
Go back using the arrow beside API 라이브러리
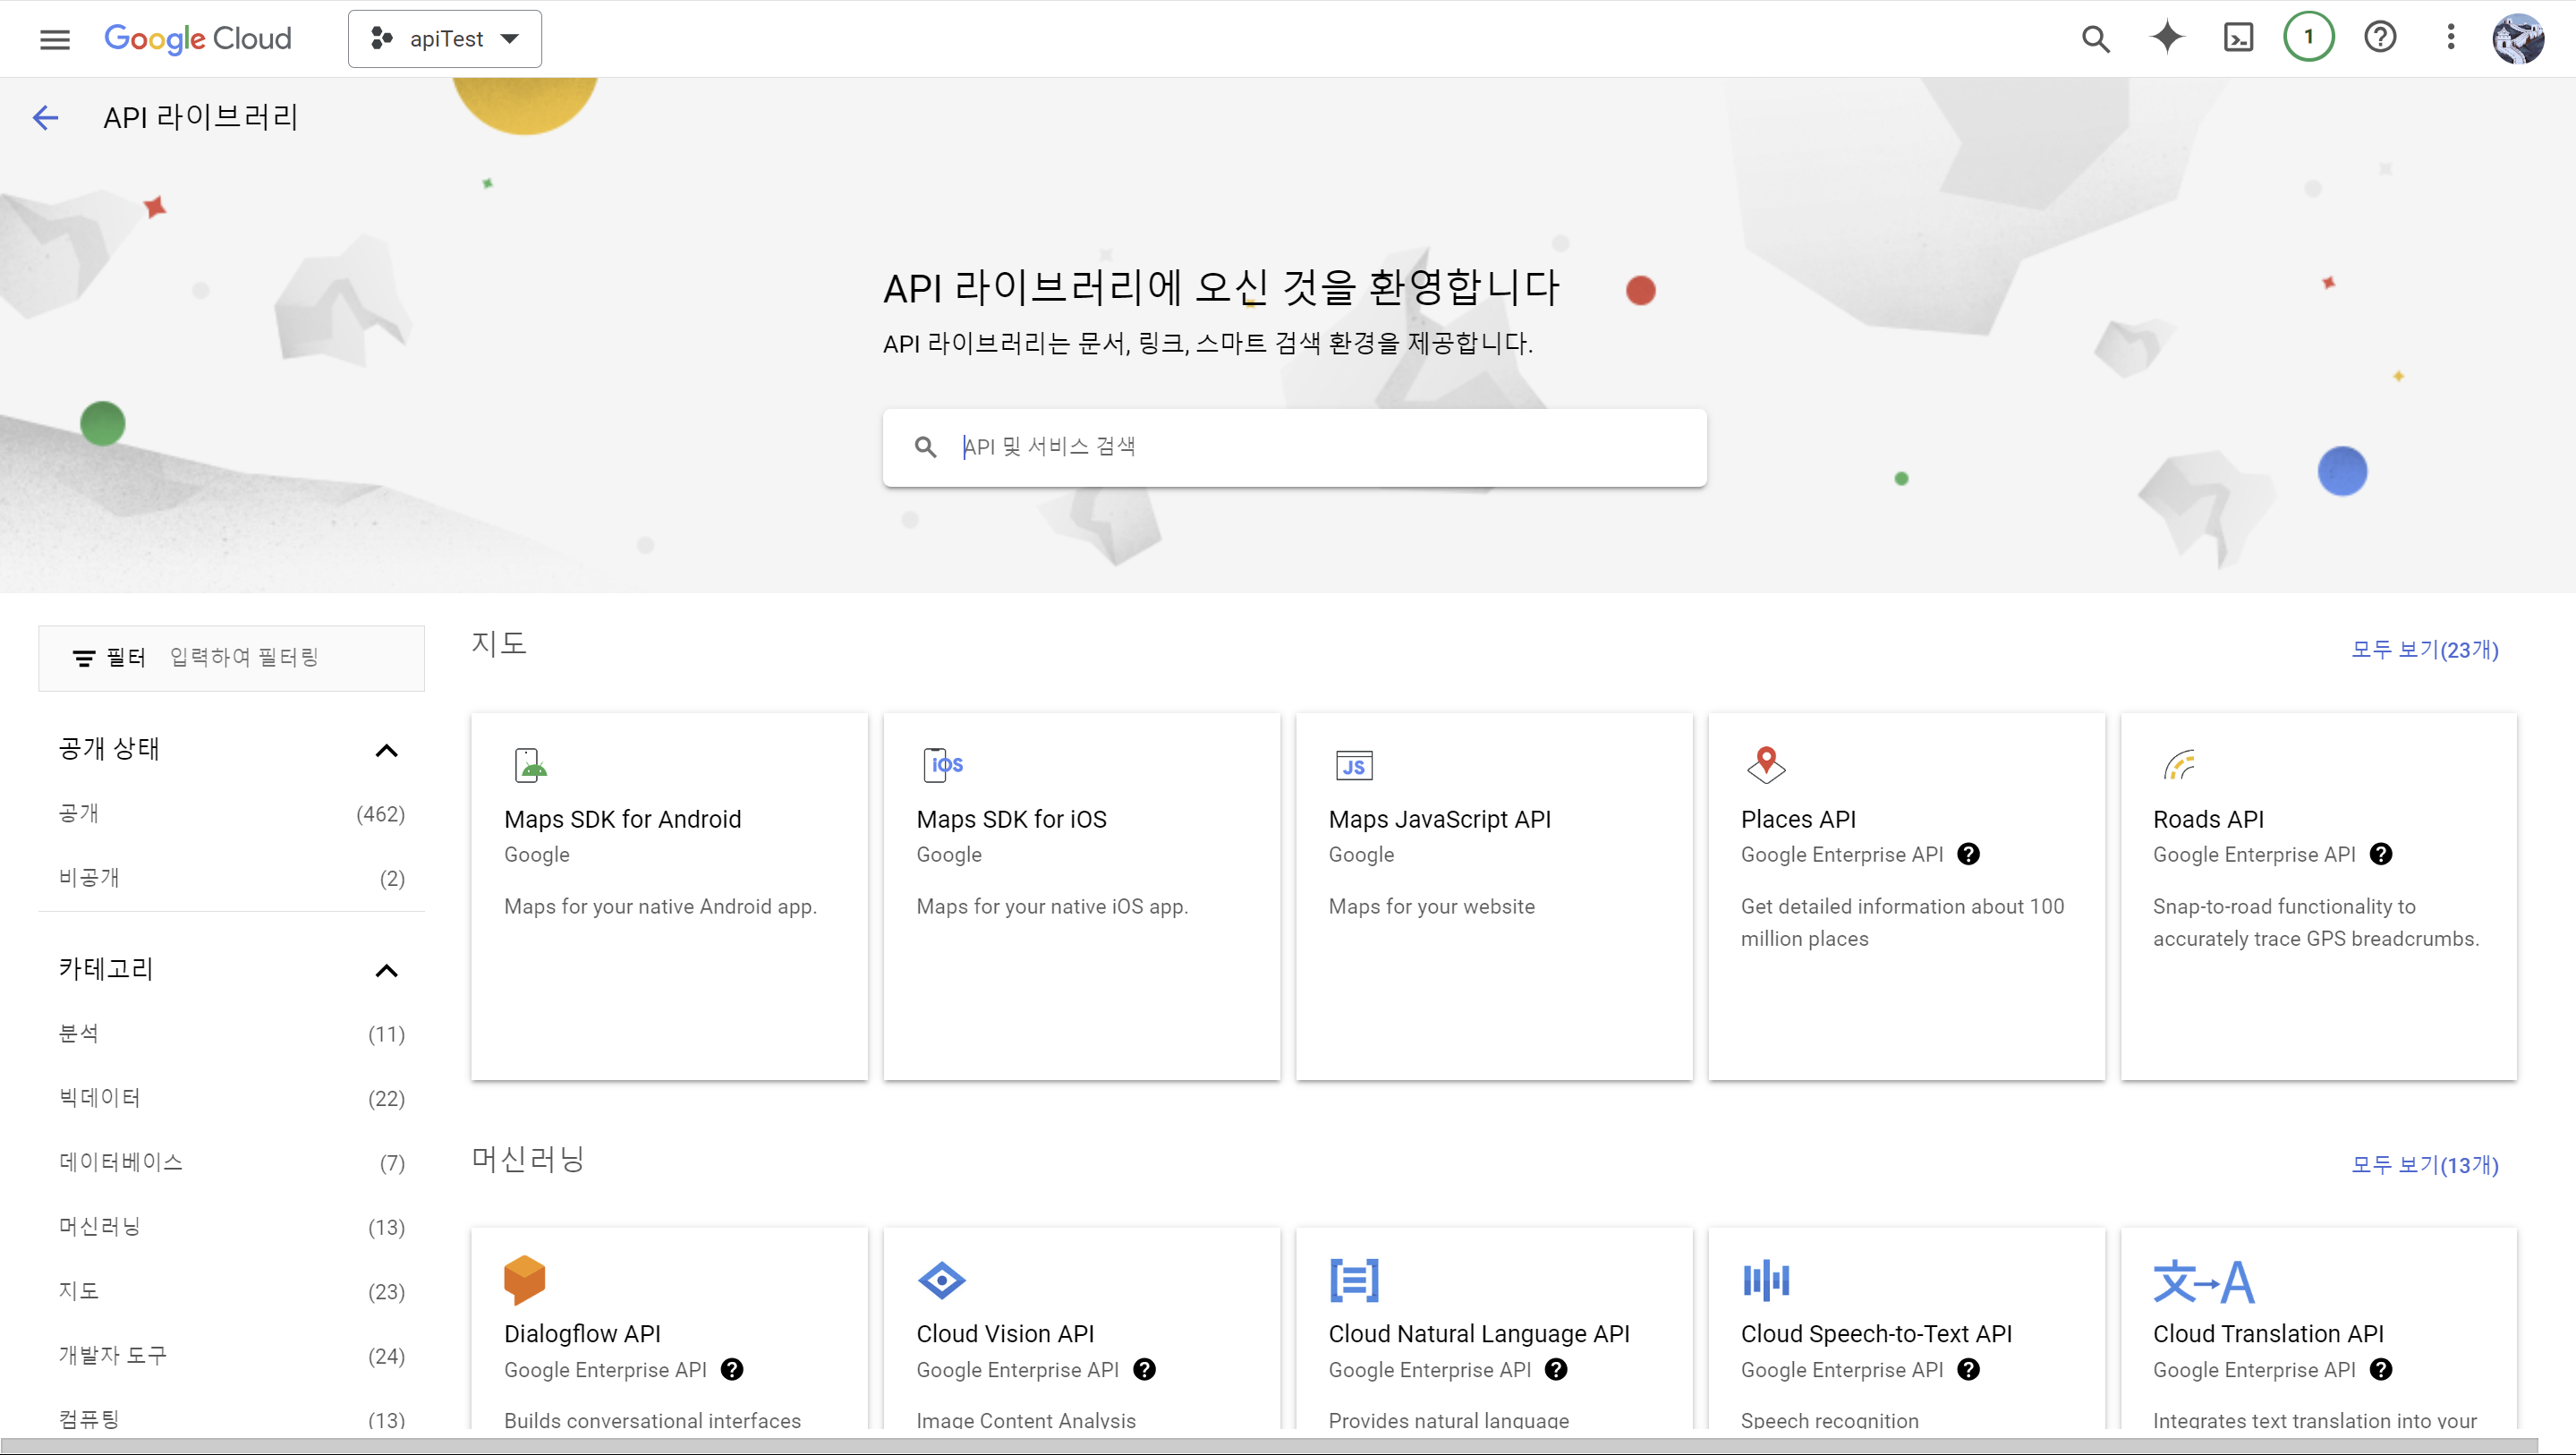[x=45, y=118]
